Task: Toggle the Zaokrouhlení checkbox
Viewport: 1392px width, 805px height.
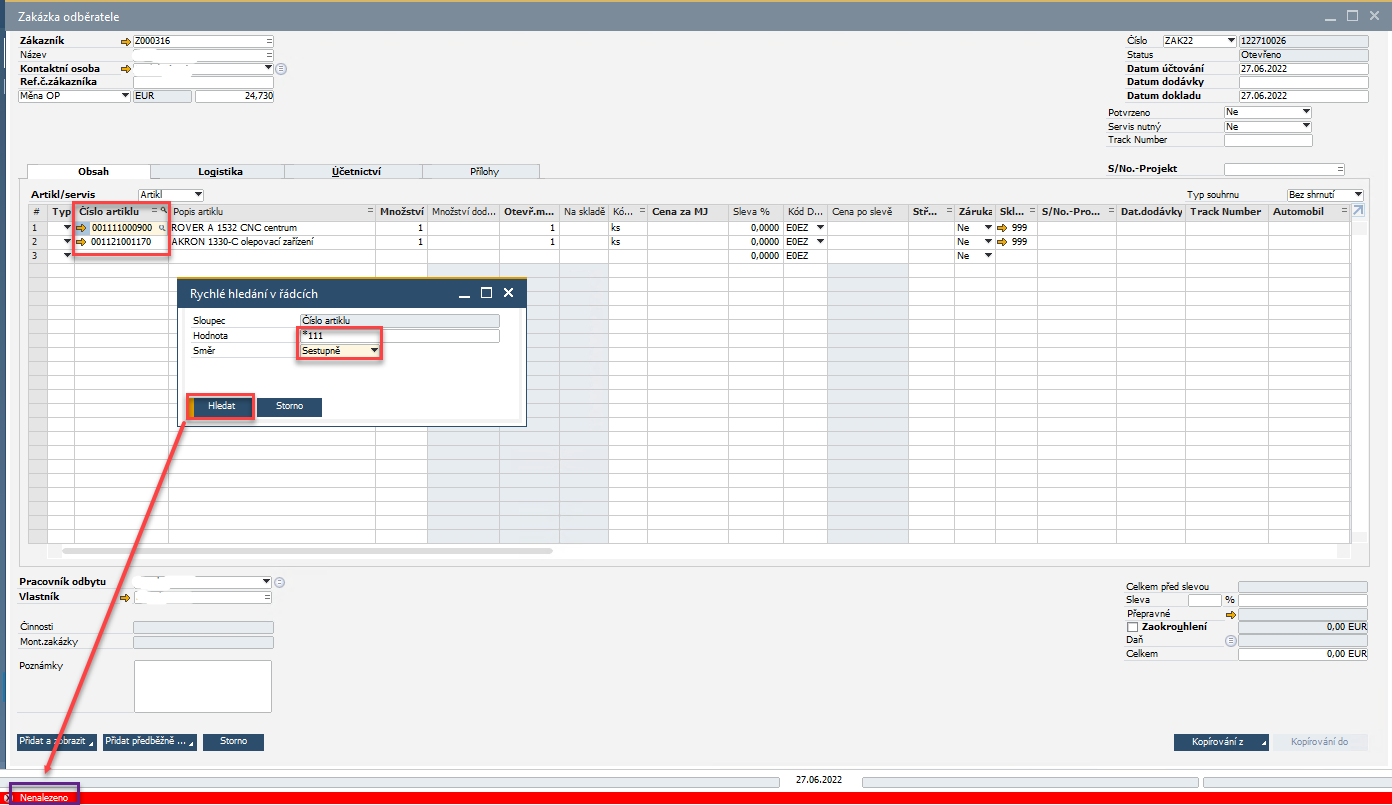Action: point(1132,627)
